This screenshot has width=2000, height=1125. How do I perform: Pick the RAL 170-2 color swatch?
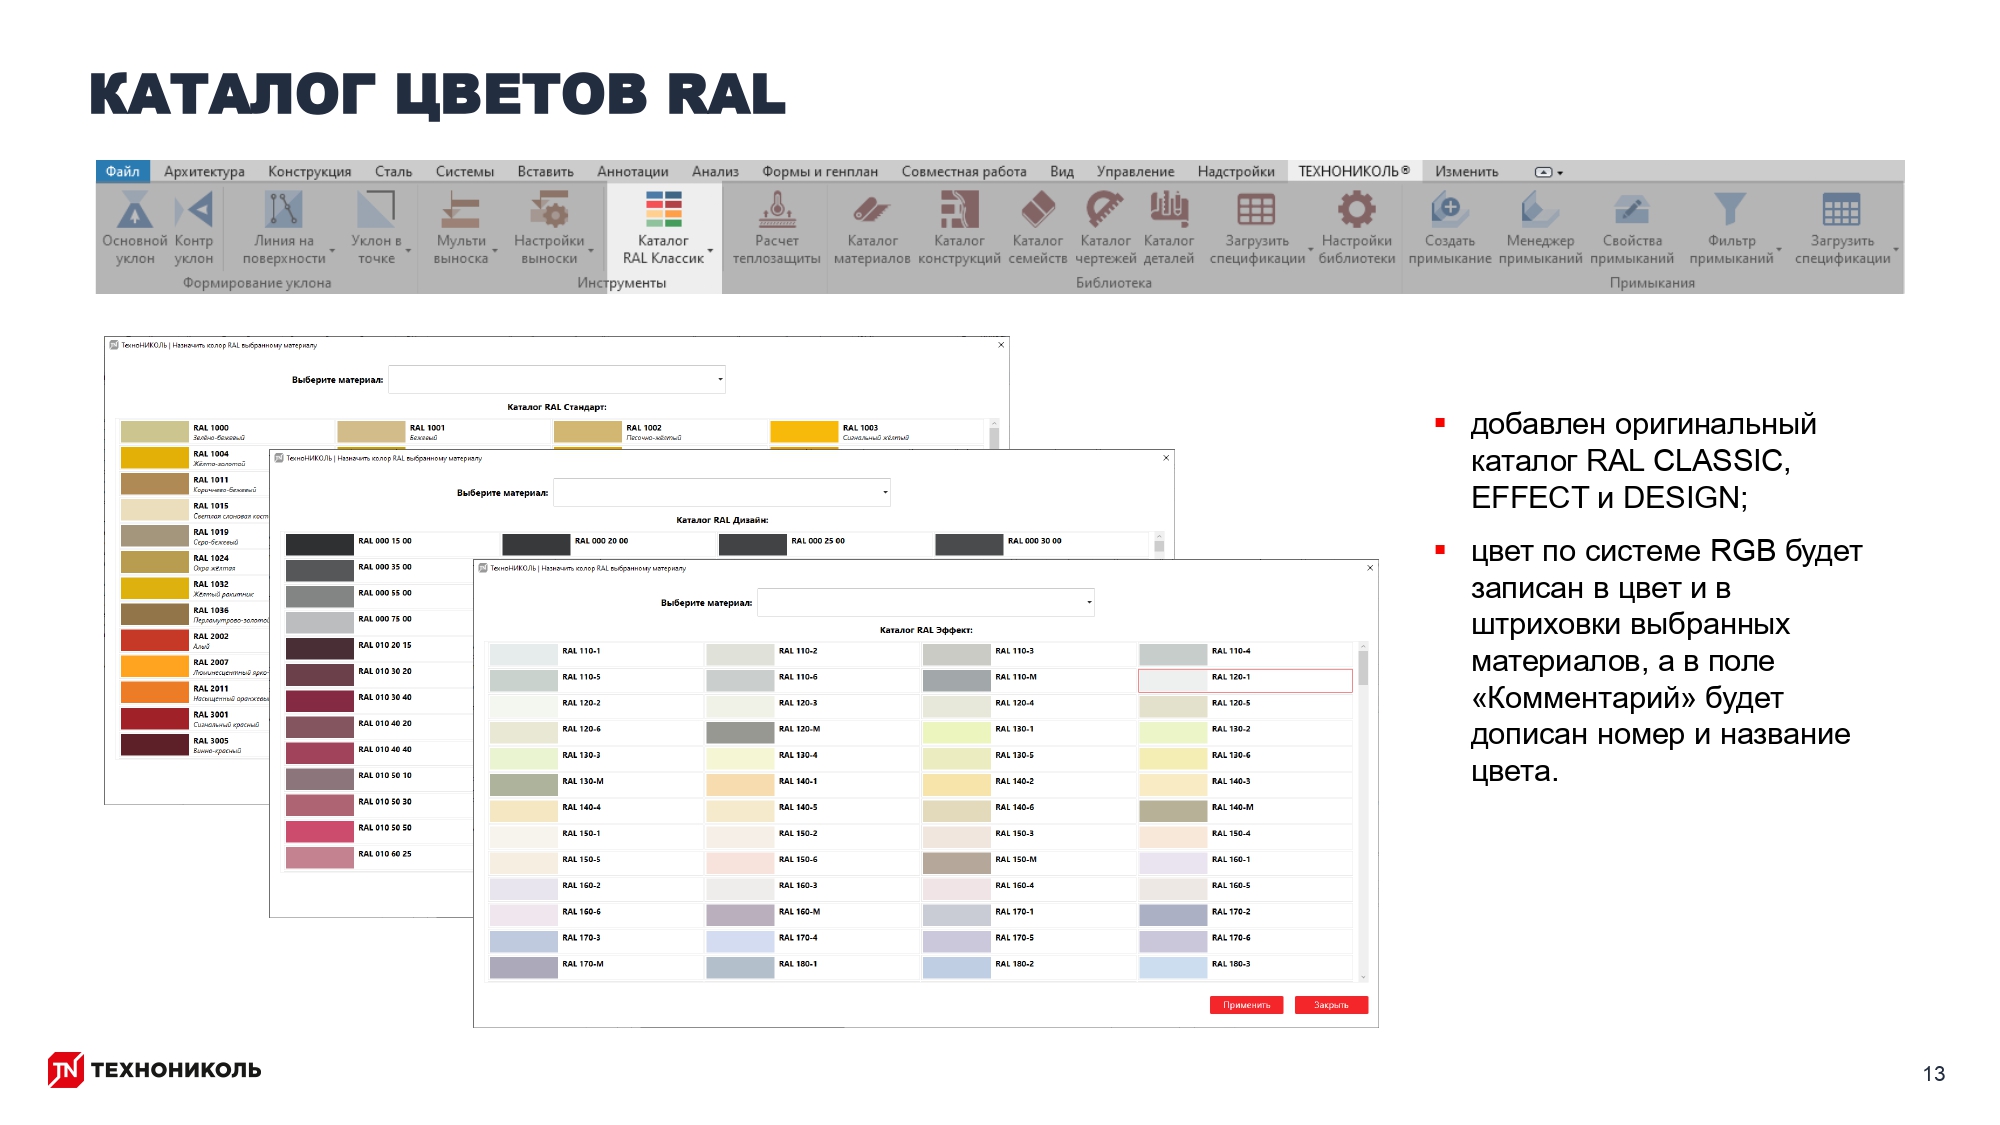[x=1173, y=916]
